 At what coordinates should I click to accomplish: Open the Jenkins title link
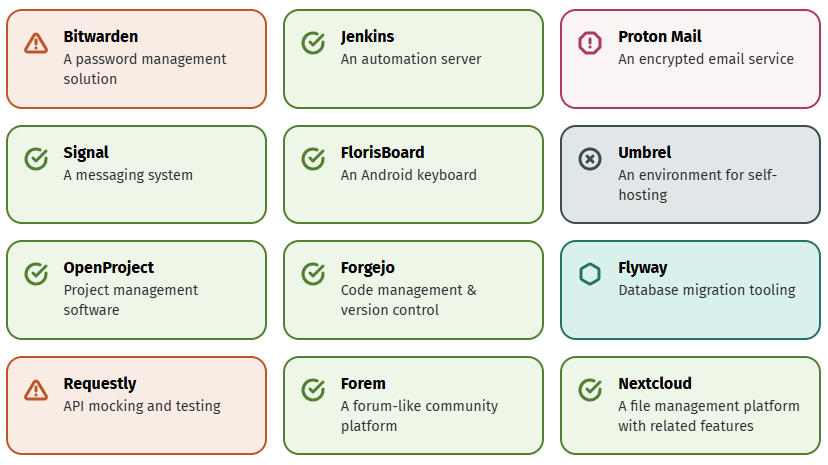pyautogui.click(x=367, y=36)
